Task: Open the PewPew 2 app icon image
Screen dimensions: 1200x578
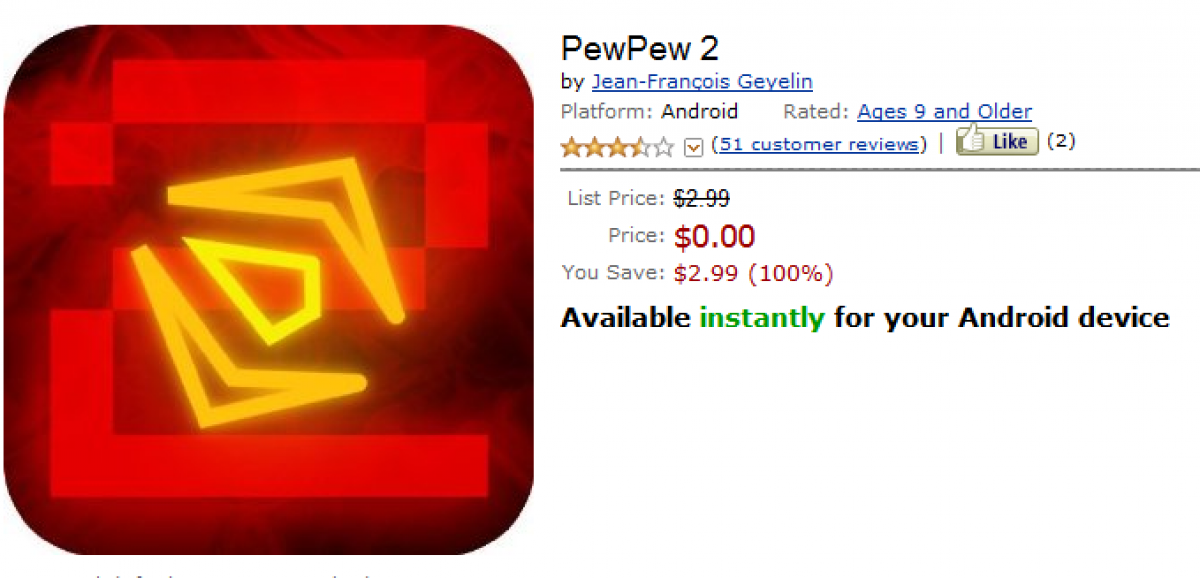Action: point(267,290)
